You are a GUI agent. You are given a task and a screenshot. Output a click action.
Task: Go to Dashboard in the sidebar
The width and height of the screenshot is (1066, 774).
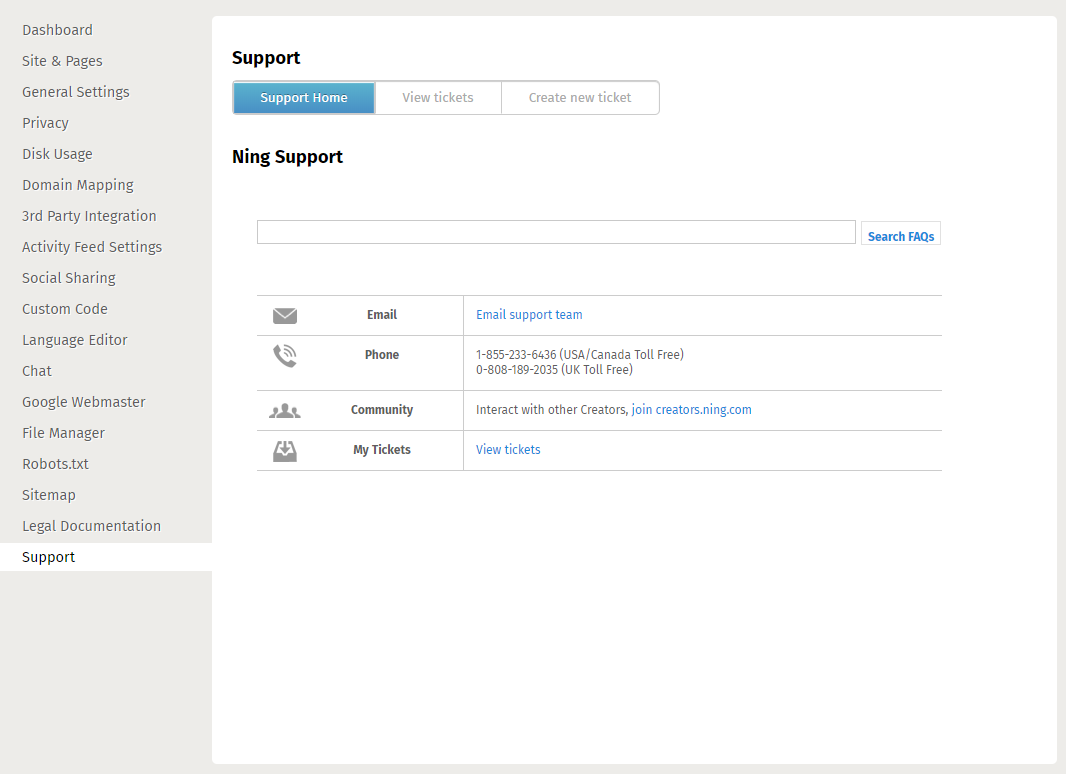click(x=57, y=30)
